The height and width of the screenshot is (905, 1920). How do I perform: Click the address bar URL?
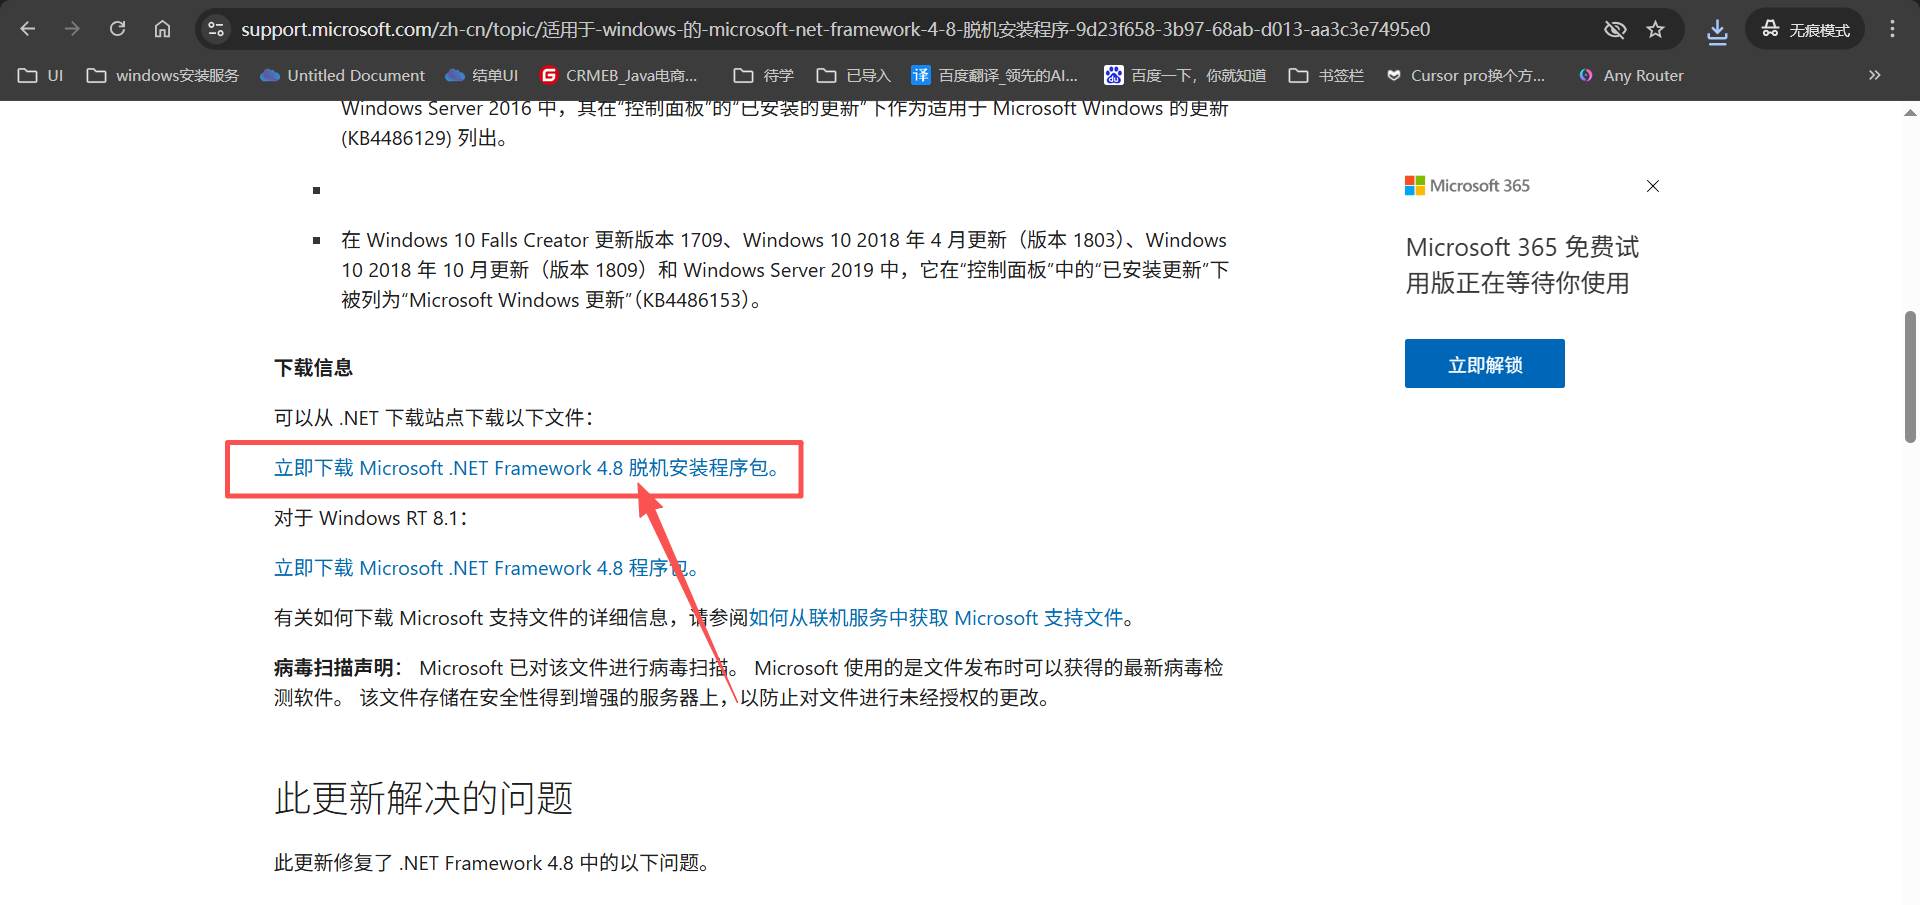(x=835, y=29)
